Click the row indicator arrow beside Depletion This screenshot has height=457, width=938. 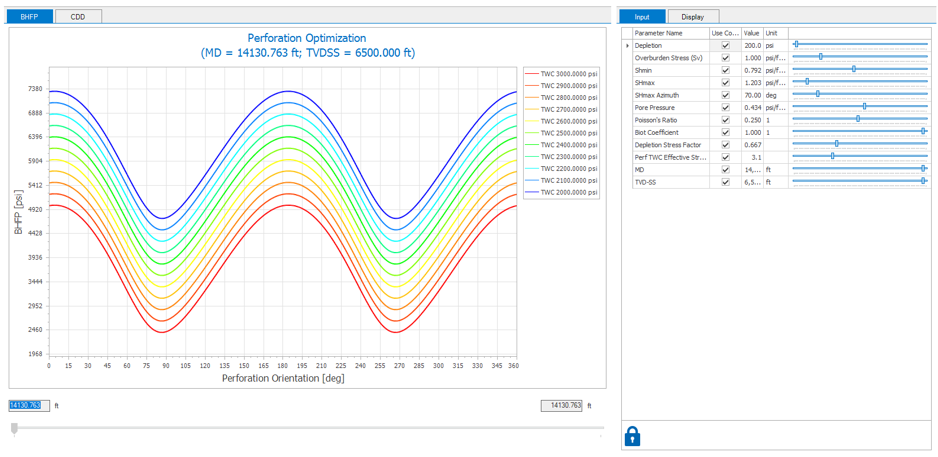point(627,45)
